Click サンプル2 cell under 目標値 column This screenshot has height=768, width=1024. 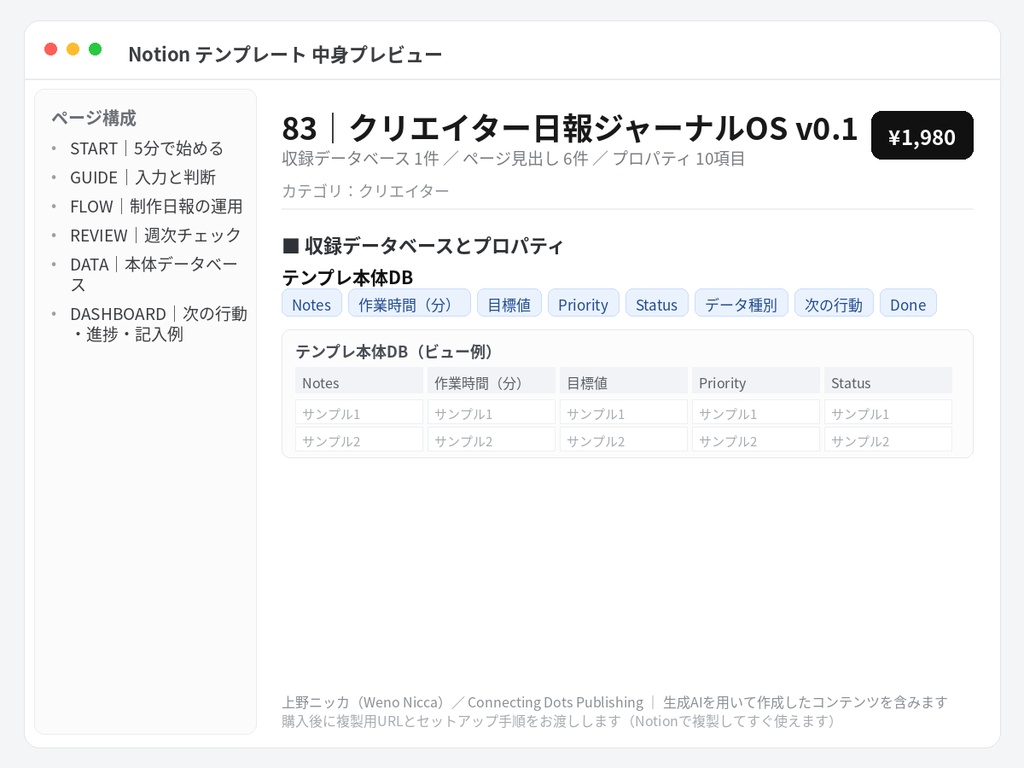tap(624, 440)
